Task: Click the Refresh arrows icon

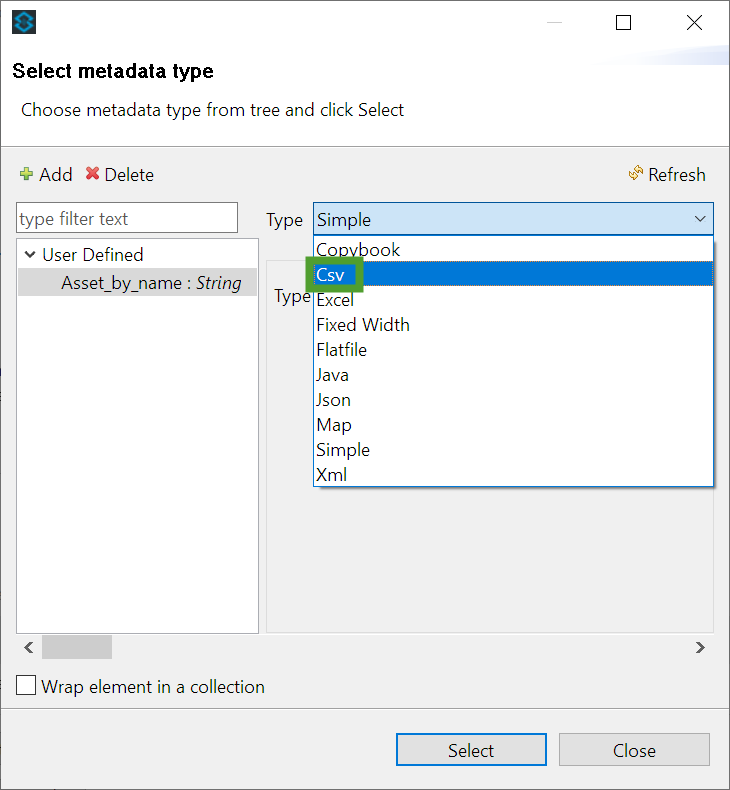Action: [x=636, y=173]
